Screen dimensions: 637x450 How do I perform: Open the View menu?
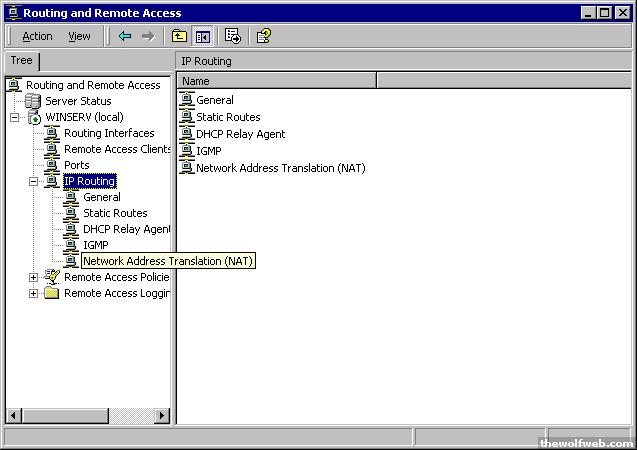[79, 36]
